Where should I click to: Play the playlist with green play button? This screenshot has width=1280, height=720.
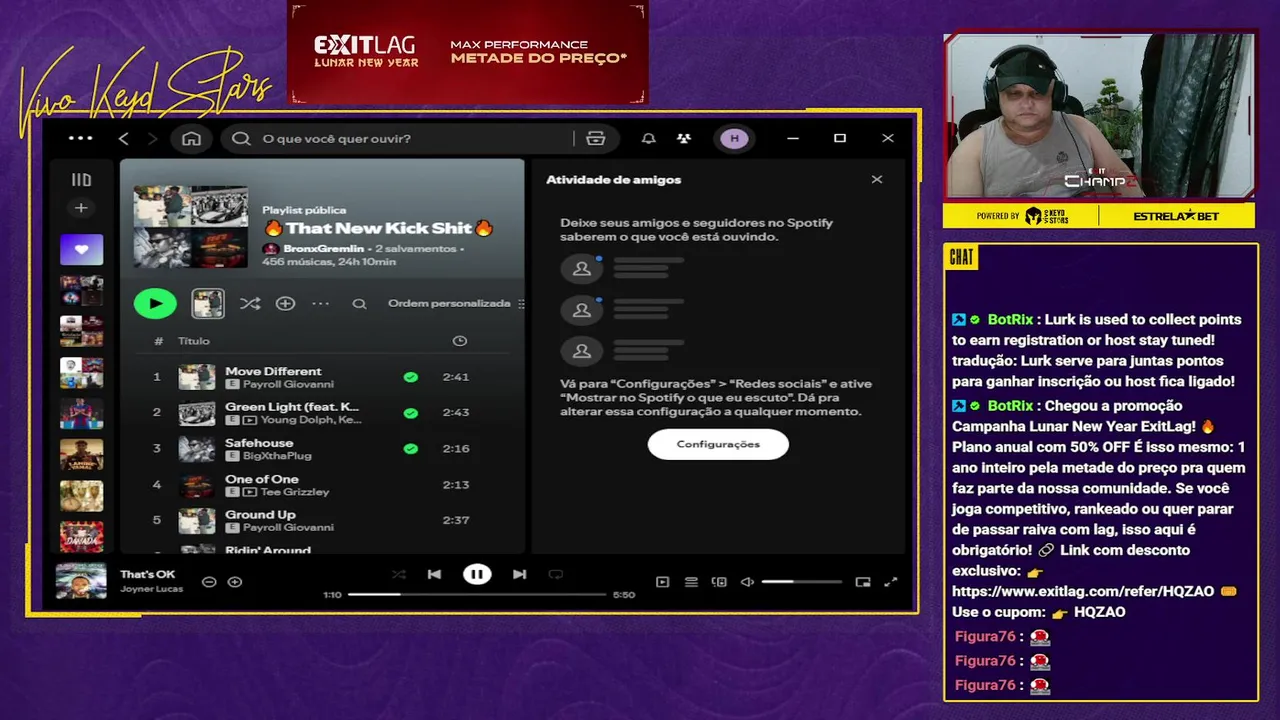click(x=155, y=303)
